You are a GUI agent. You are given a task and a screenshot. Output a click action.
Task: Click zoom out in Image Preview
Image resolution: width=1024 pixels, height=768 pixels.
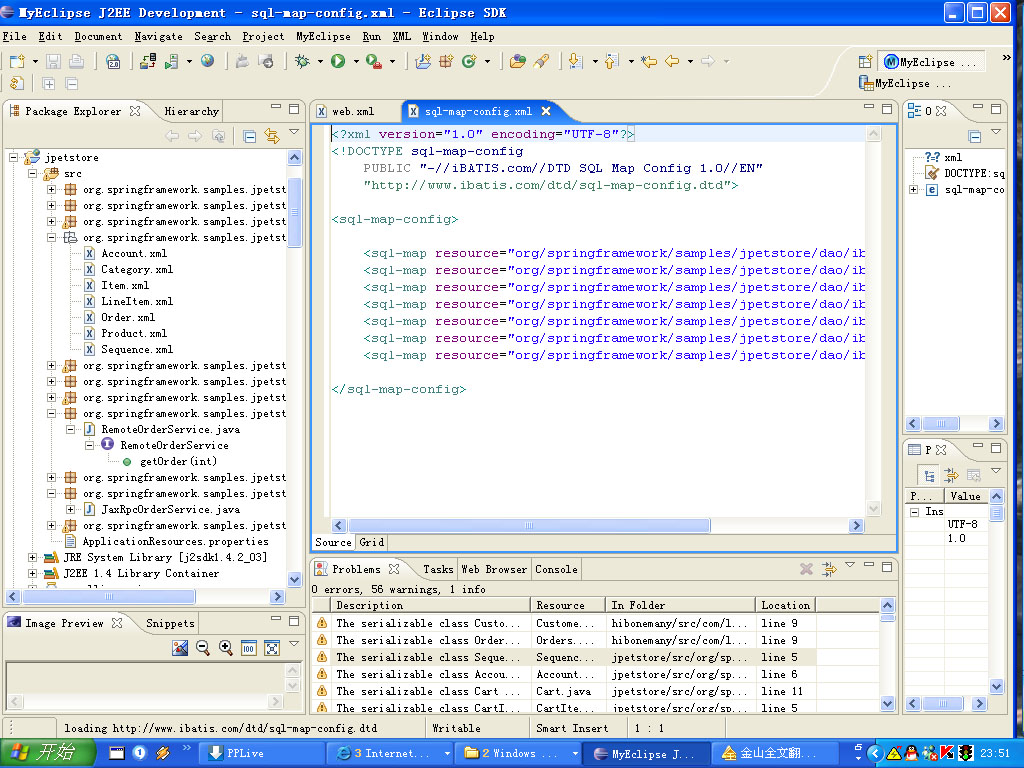click(x=203, y=648)
